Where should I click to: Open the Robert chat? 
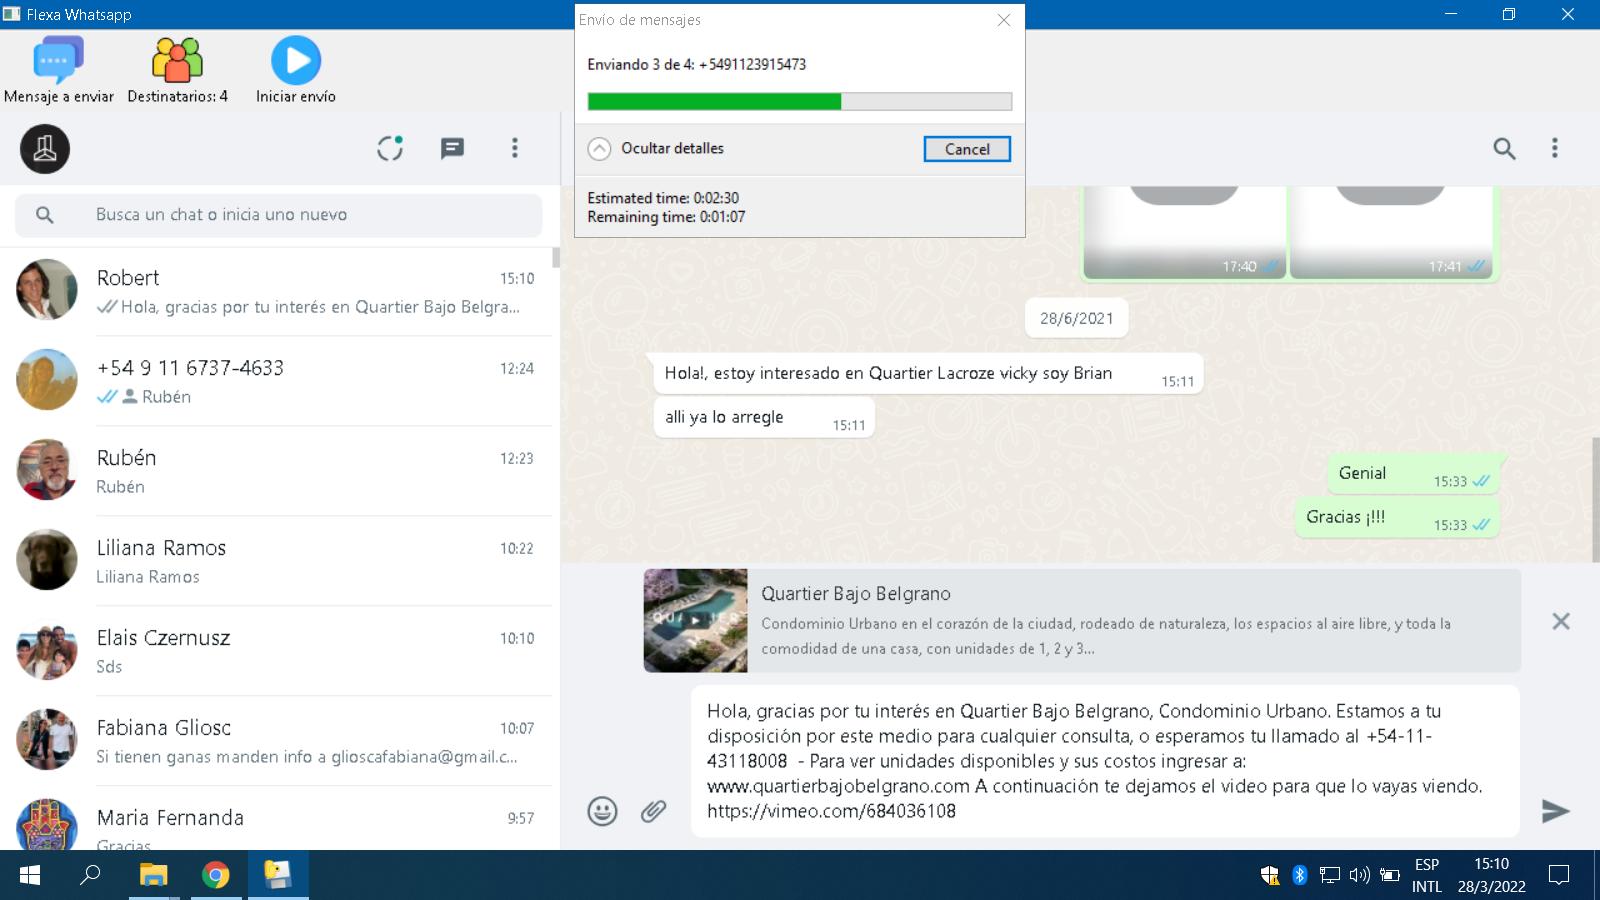pyautogui.click(x=276, y=291)
